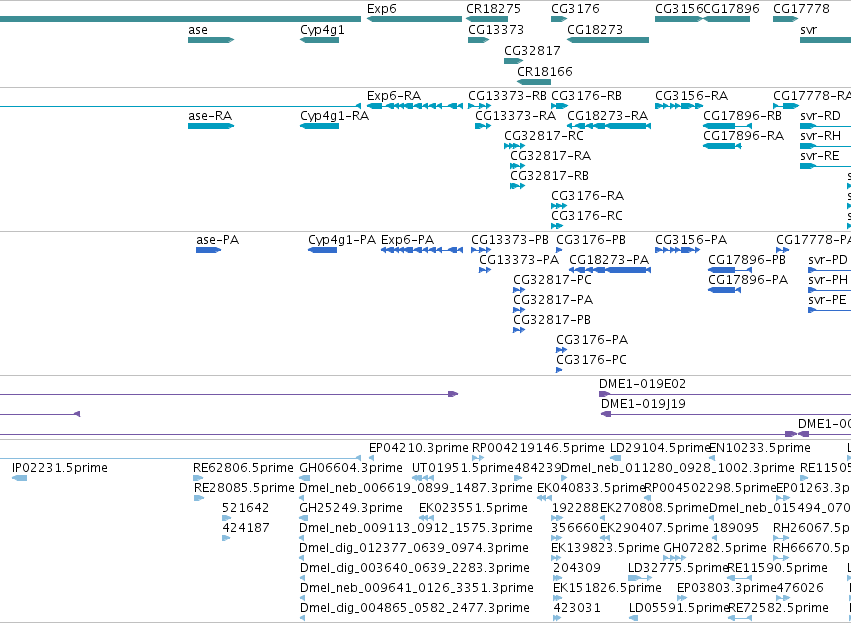Select the RE72582.5prime EST label
This screenshot has height=623, width=851.
(778, 608)
